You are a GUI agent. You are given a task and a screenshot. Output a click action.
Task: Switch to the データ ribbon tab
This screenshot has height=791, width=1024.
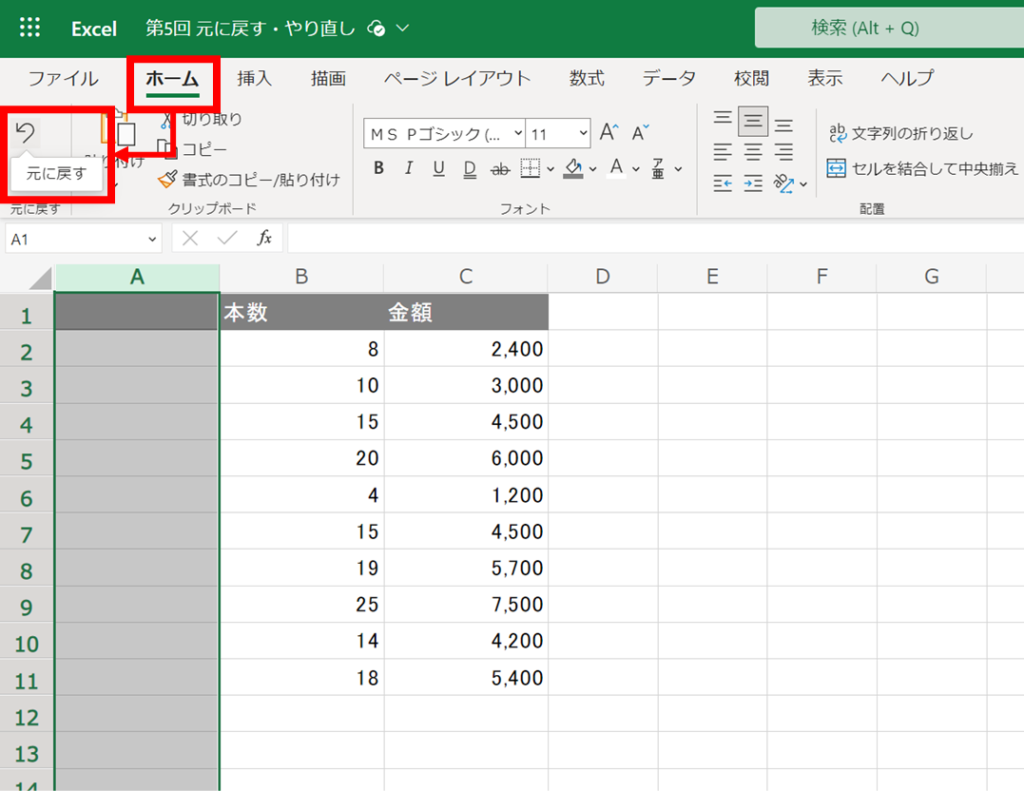click(668, 78)
